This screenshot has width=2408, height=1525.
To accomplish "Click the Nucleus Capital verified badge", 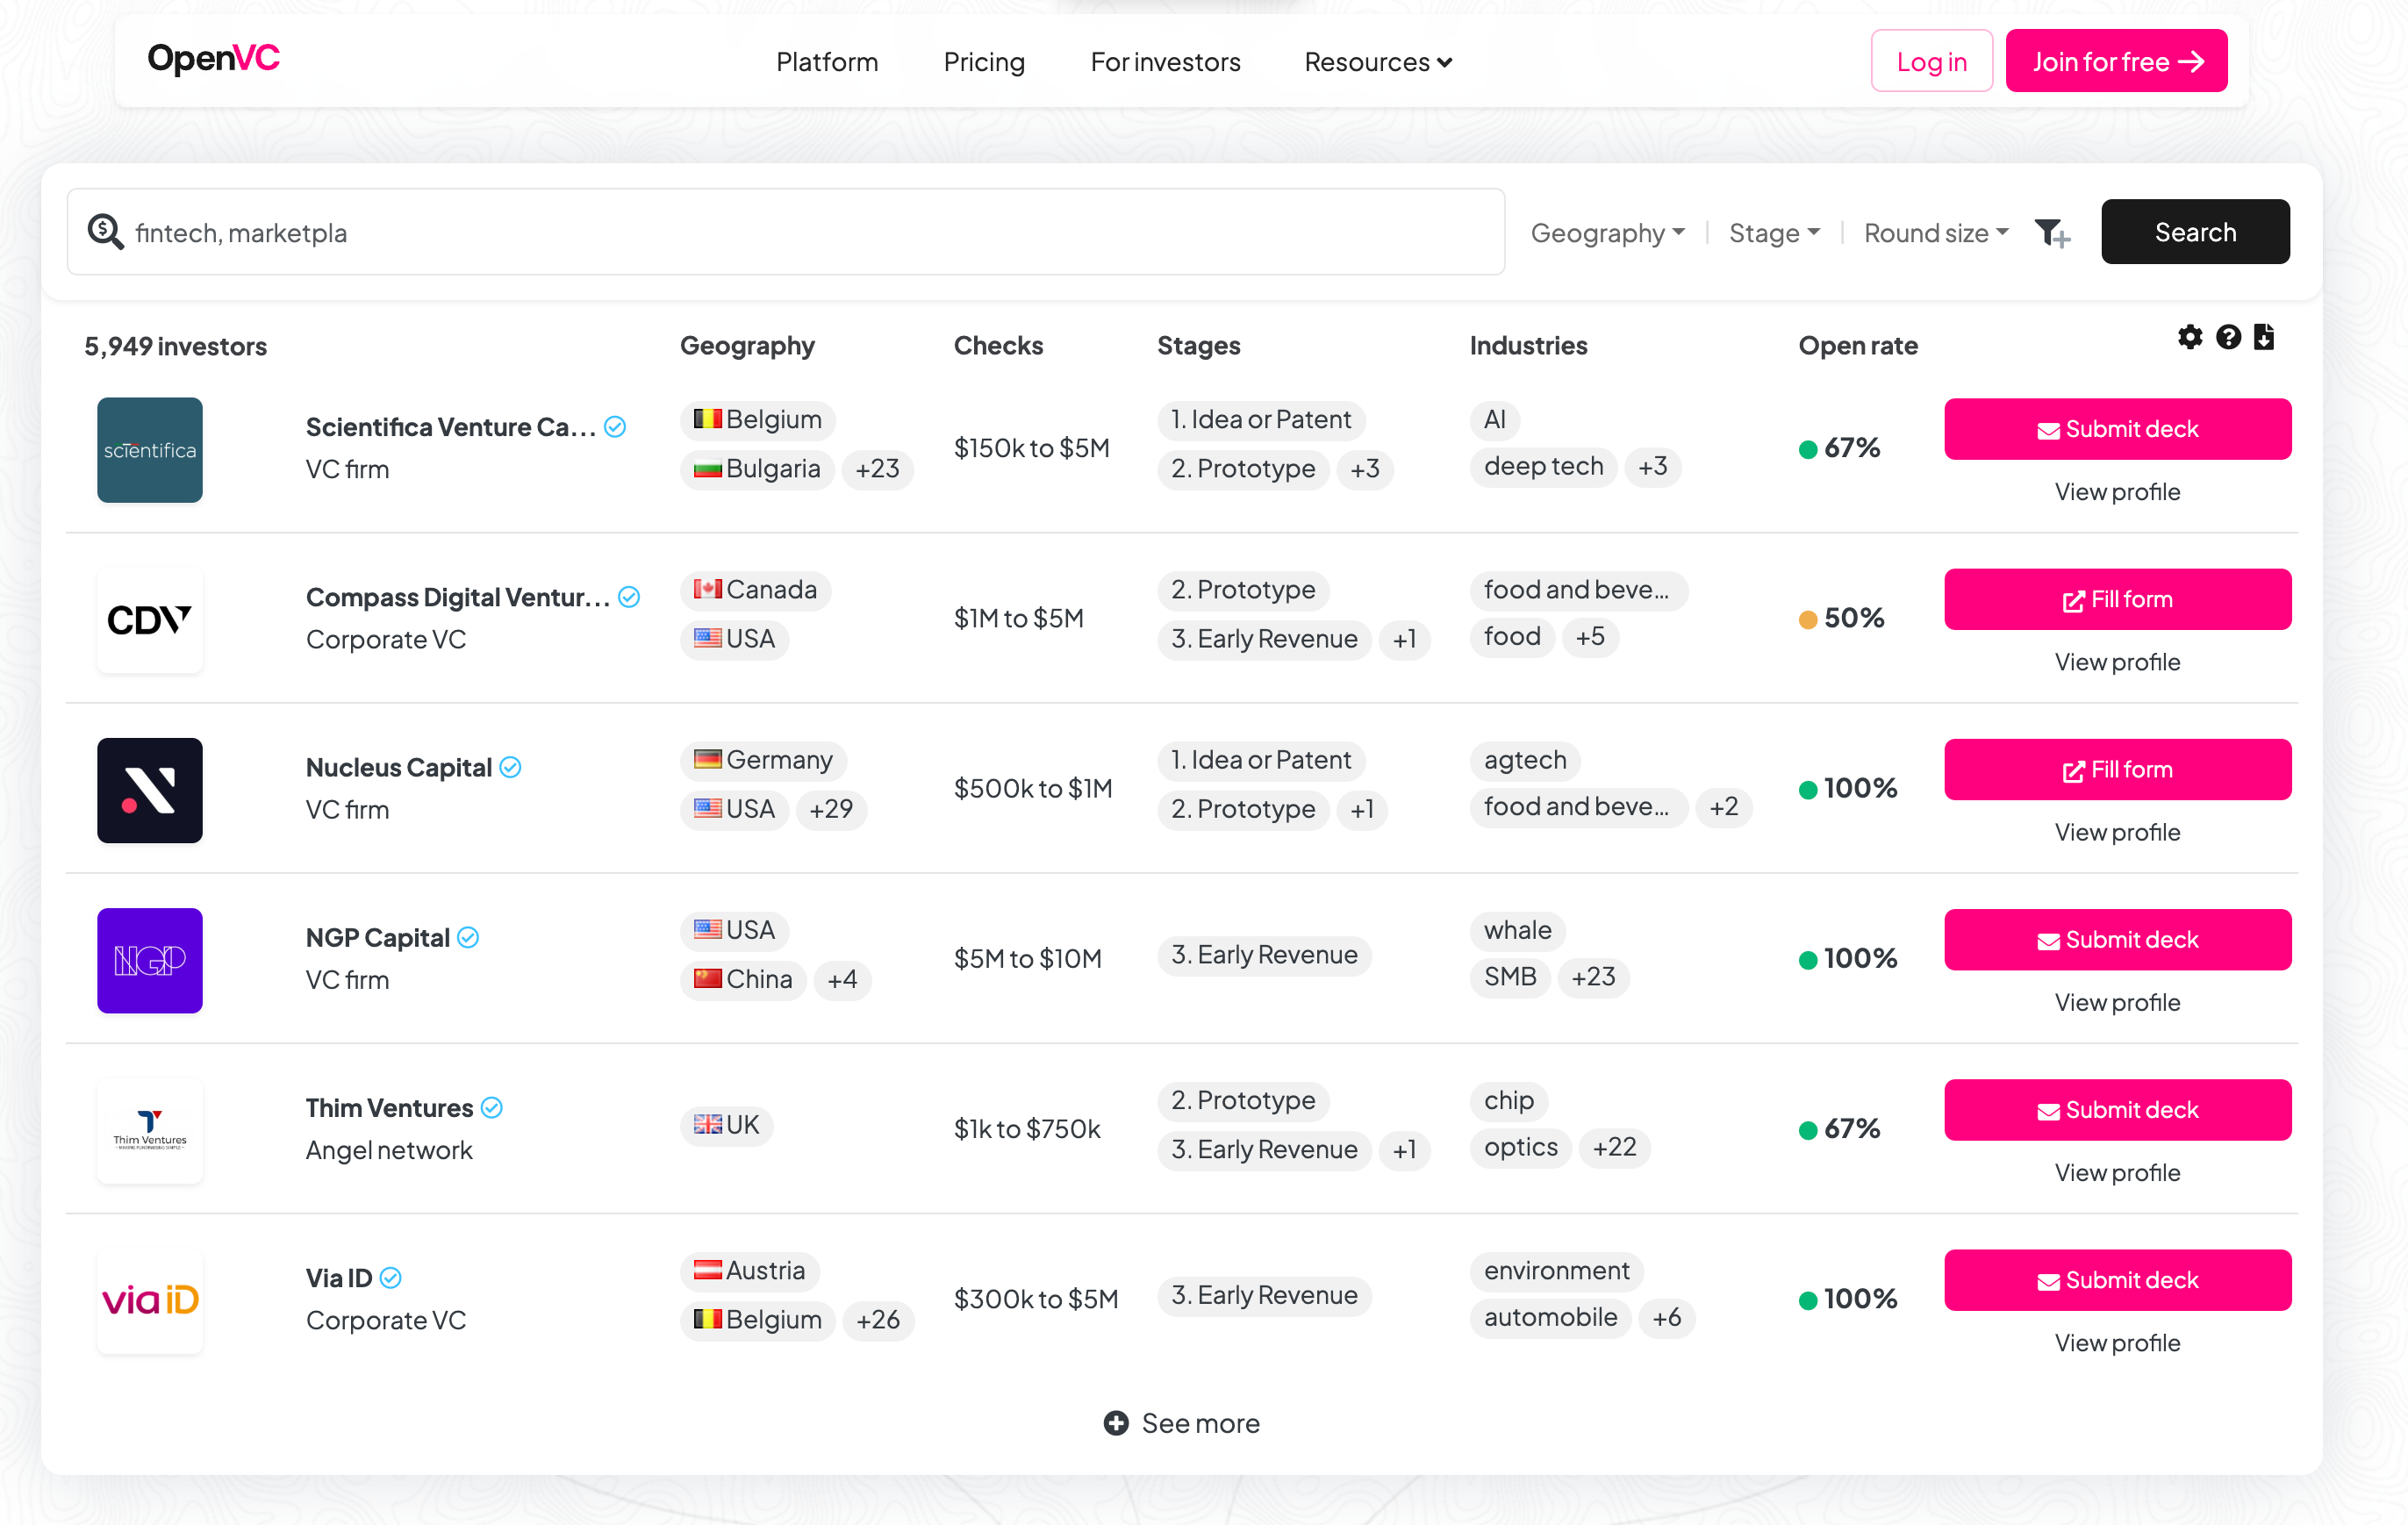I will (x=511, y=767).
